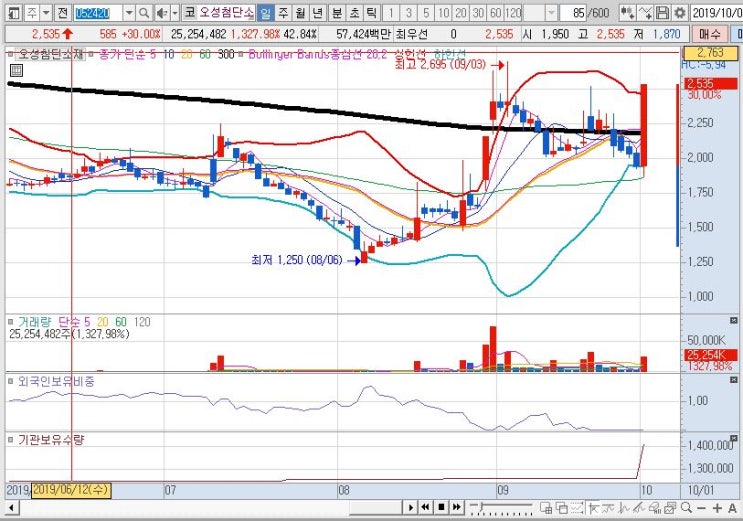Click the 10 interval button
This screenshot has height=521, width=743.
(x=444, y=13)
